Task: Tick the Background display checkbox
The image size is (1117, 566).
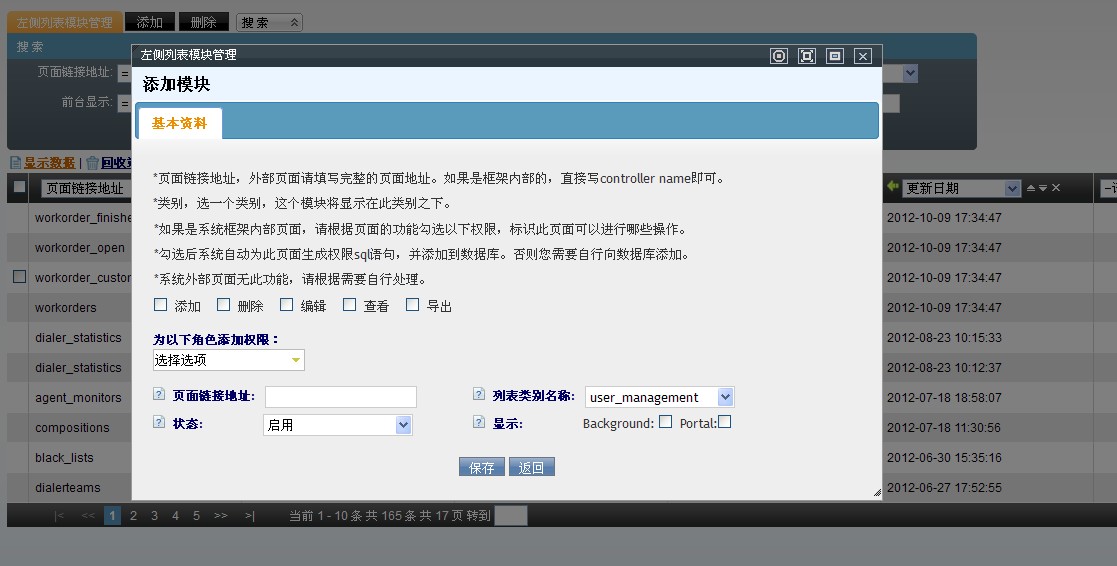Action: (665, 422)
